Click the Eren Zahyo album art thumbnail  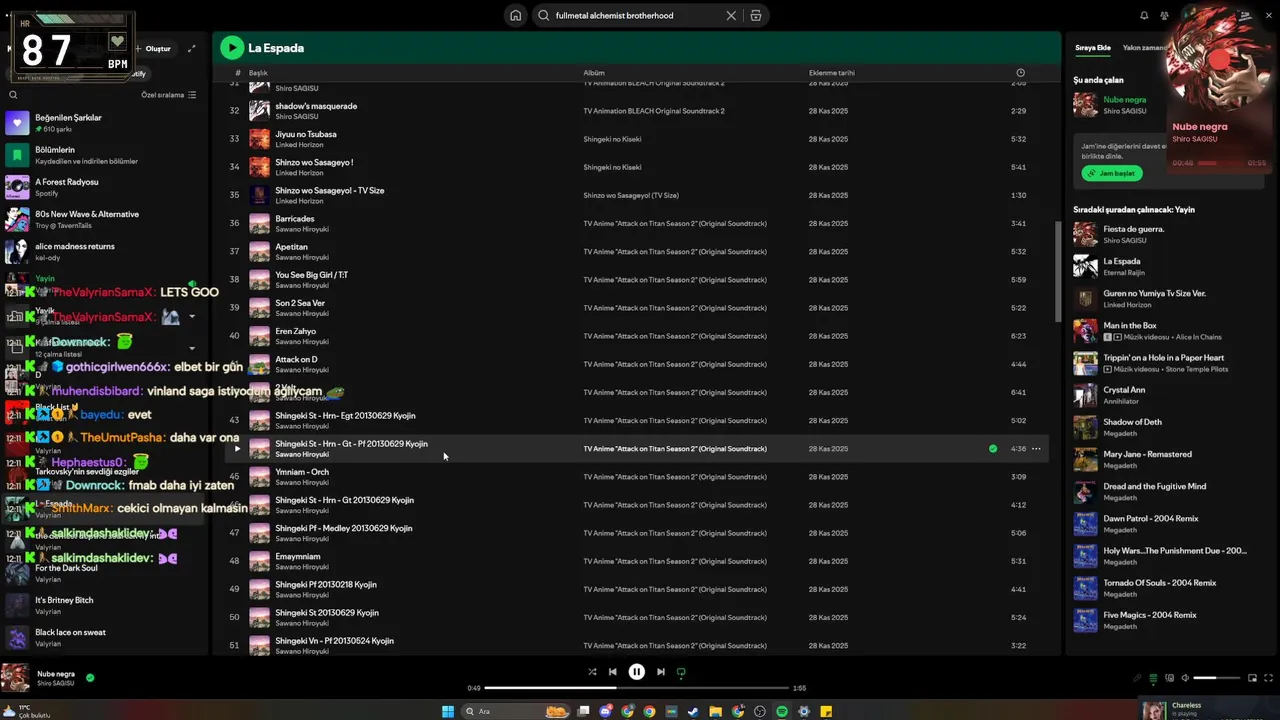[x=259, y=336]
